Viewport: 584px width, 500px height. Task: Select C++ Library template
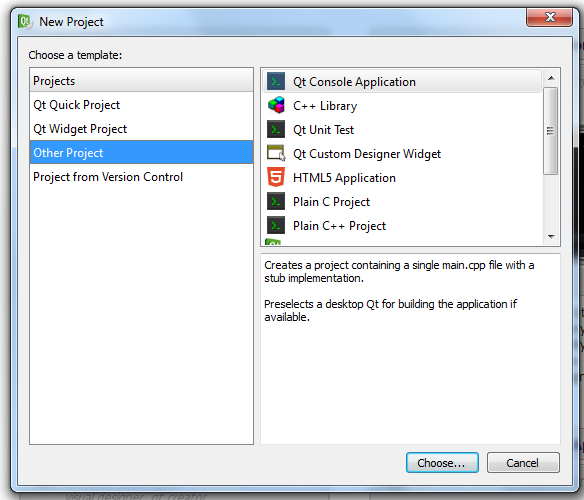coord(402,105)
